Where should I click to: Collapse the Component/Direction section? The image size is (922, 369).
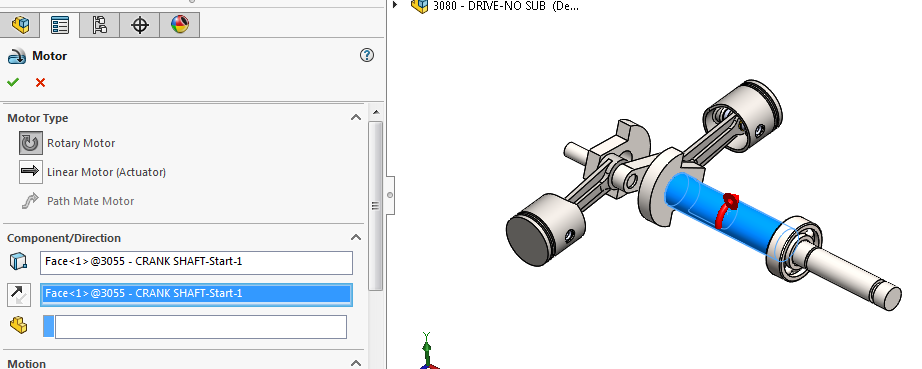(x=356, y=237)
